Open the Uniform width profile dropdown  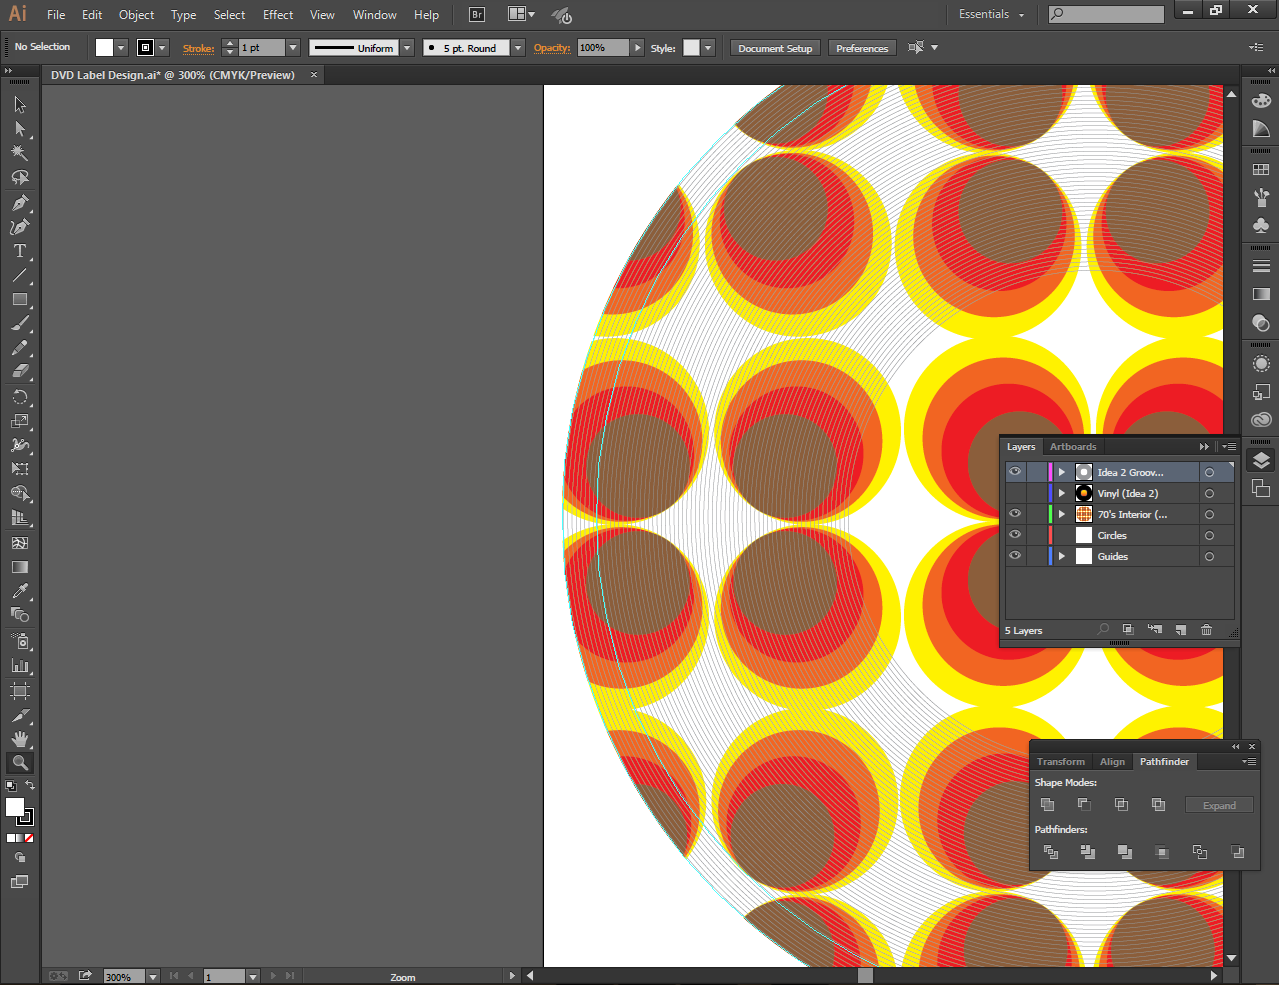coord(407,48)
